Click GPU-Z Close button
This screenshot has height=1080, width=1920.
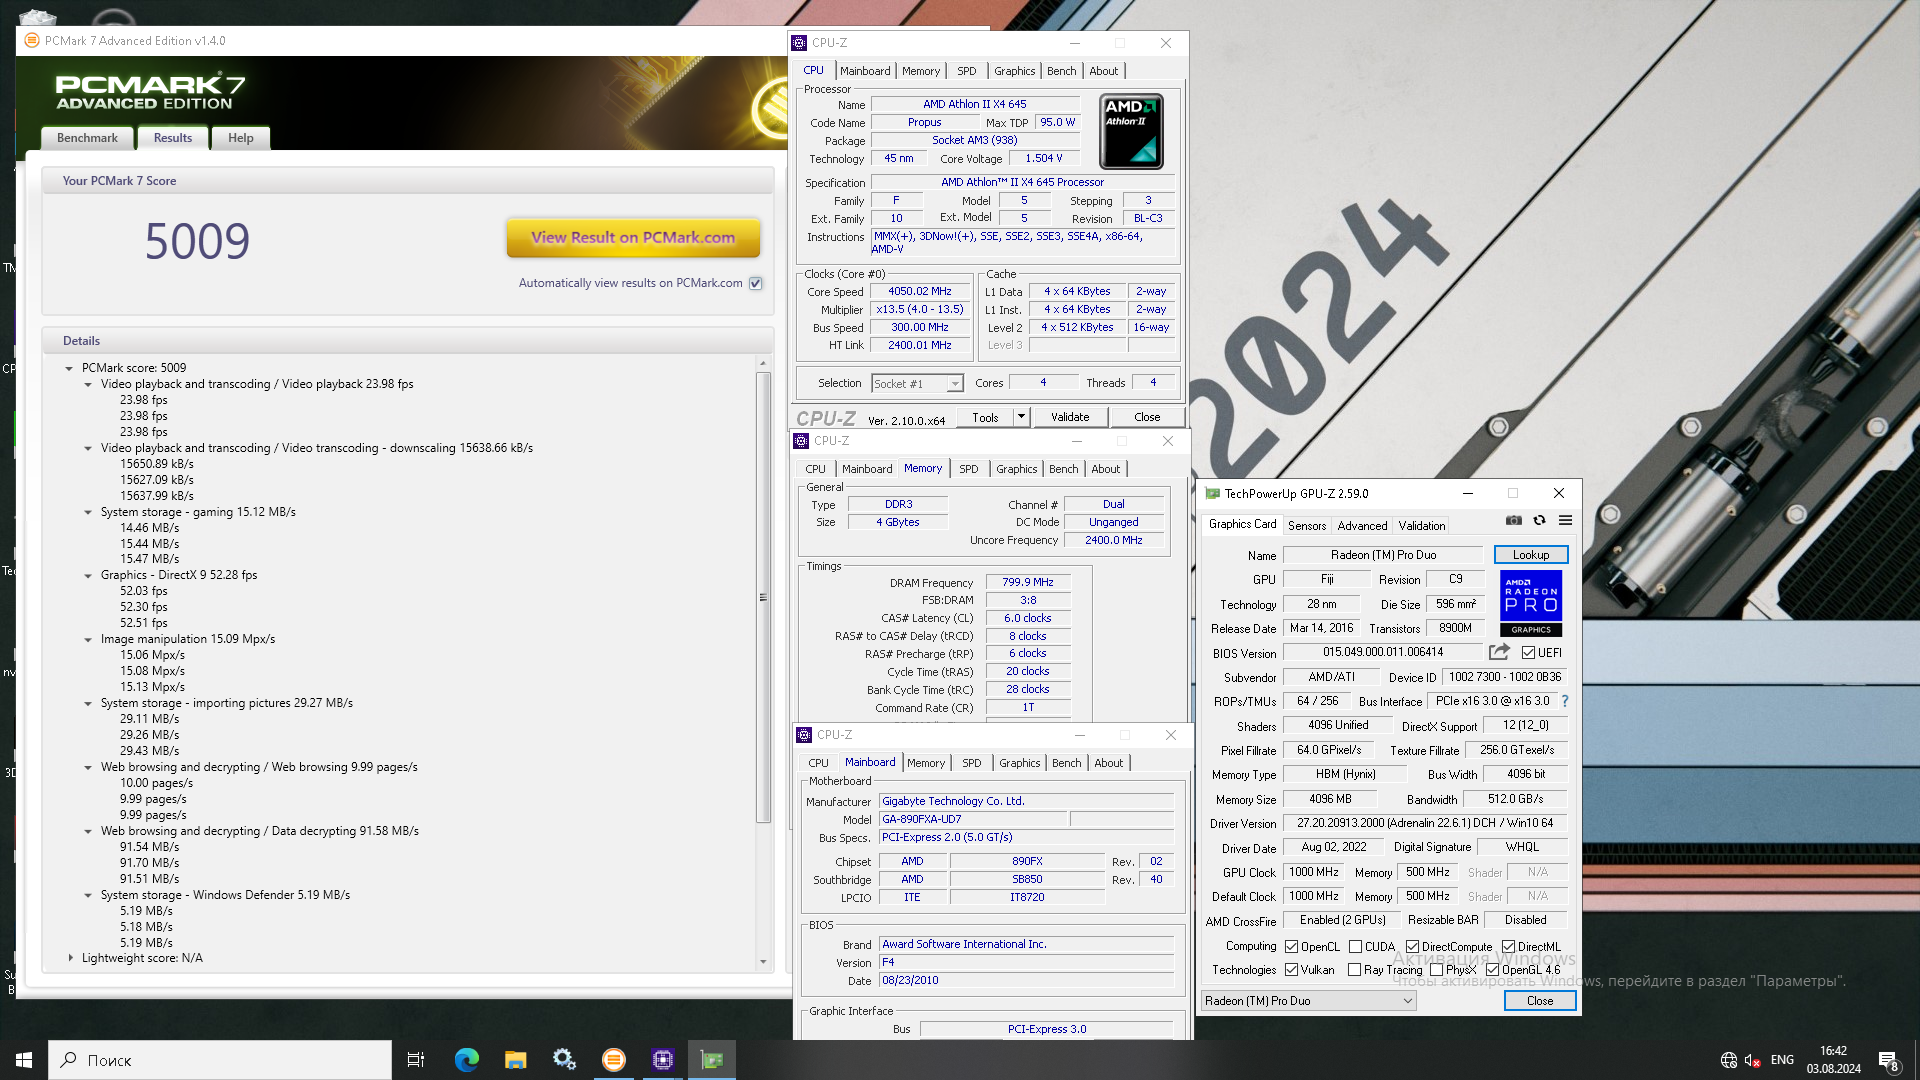click(1540, 1001)
